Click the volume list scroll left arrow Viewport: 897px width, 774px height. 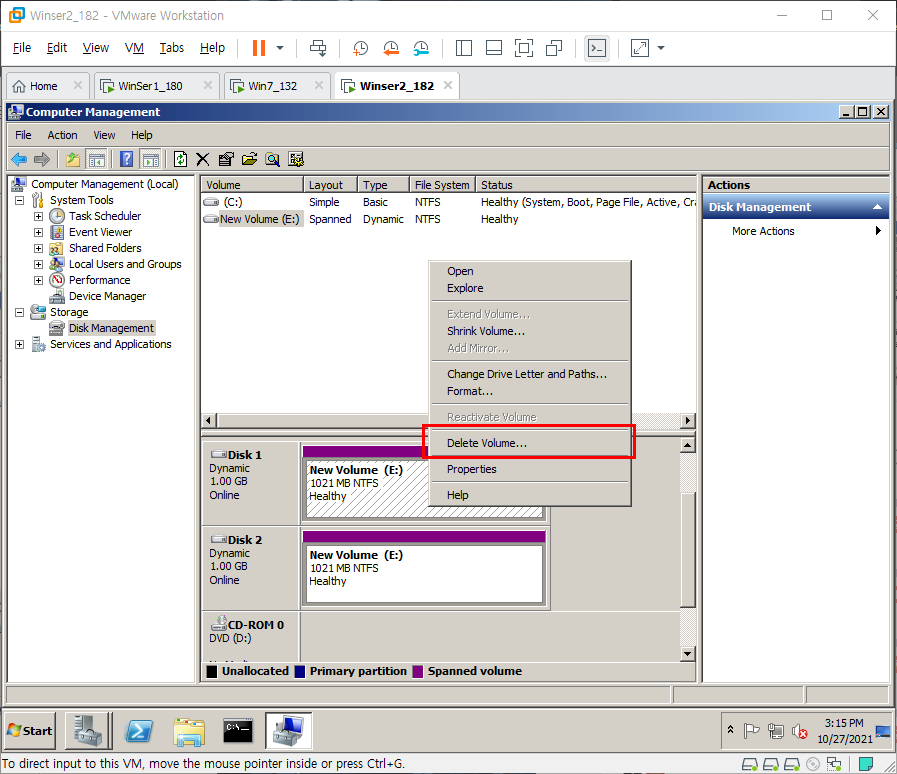[209, 421]
